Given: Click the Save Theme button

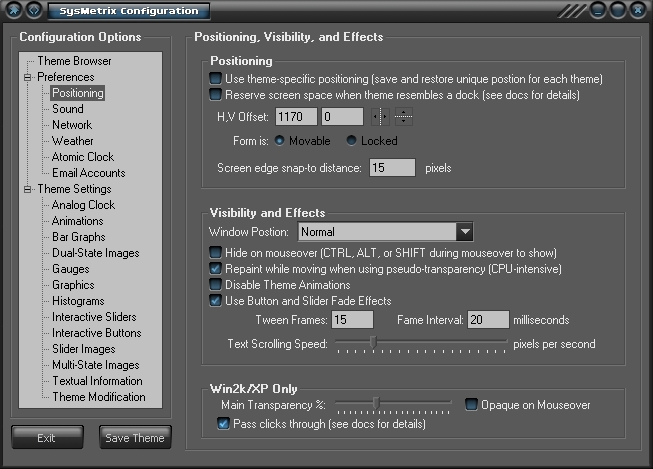Looking at the screenshot, I should 135,437.
